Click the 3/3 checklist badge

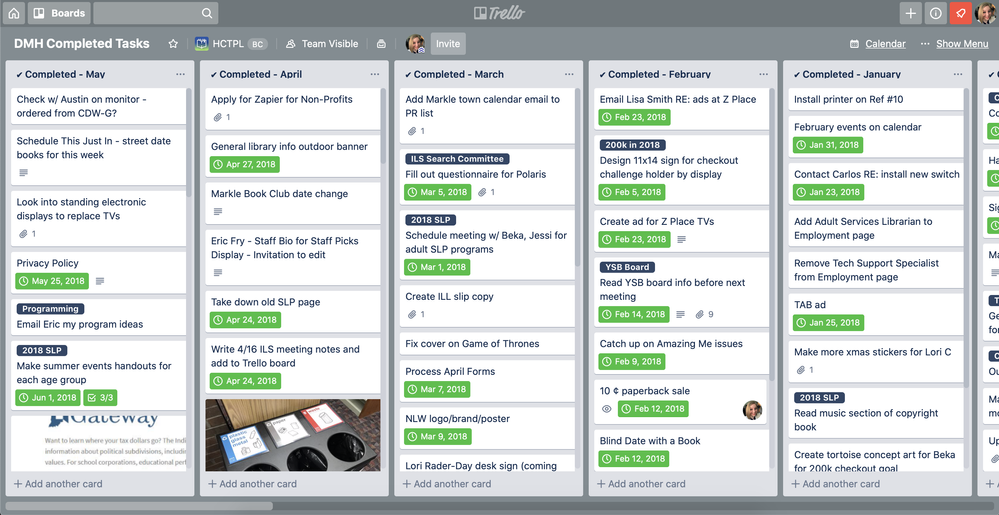[x=100, y=398]
